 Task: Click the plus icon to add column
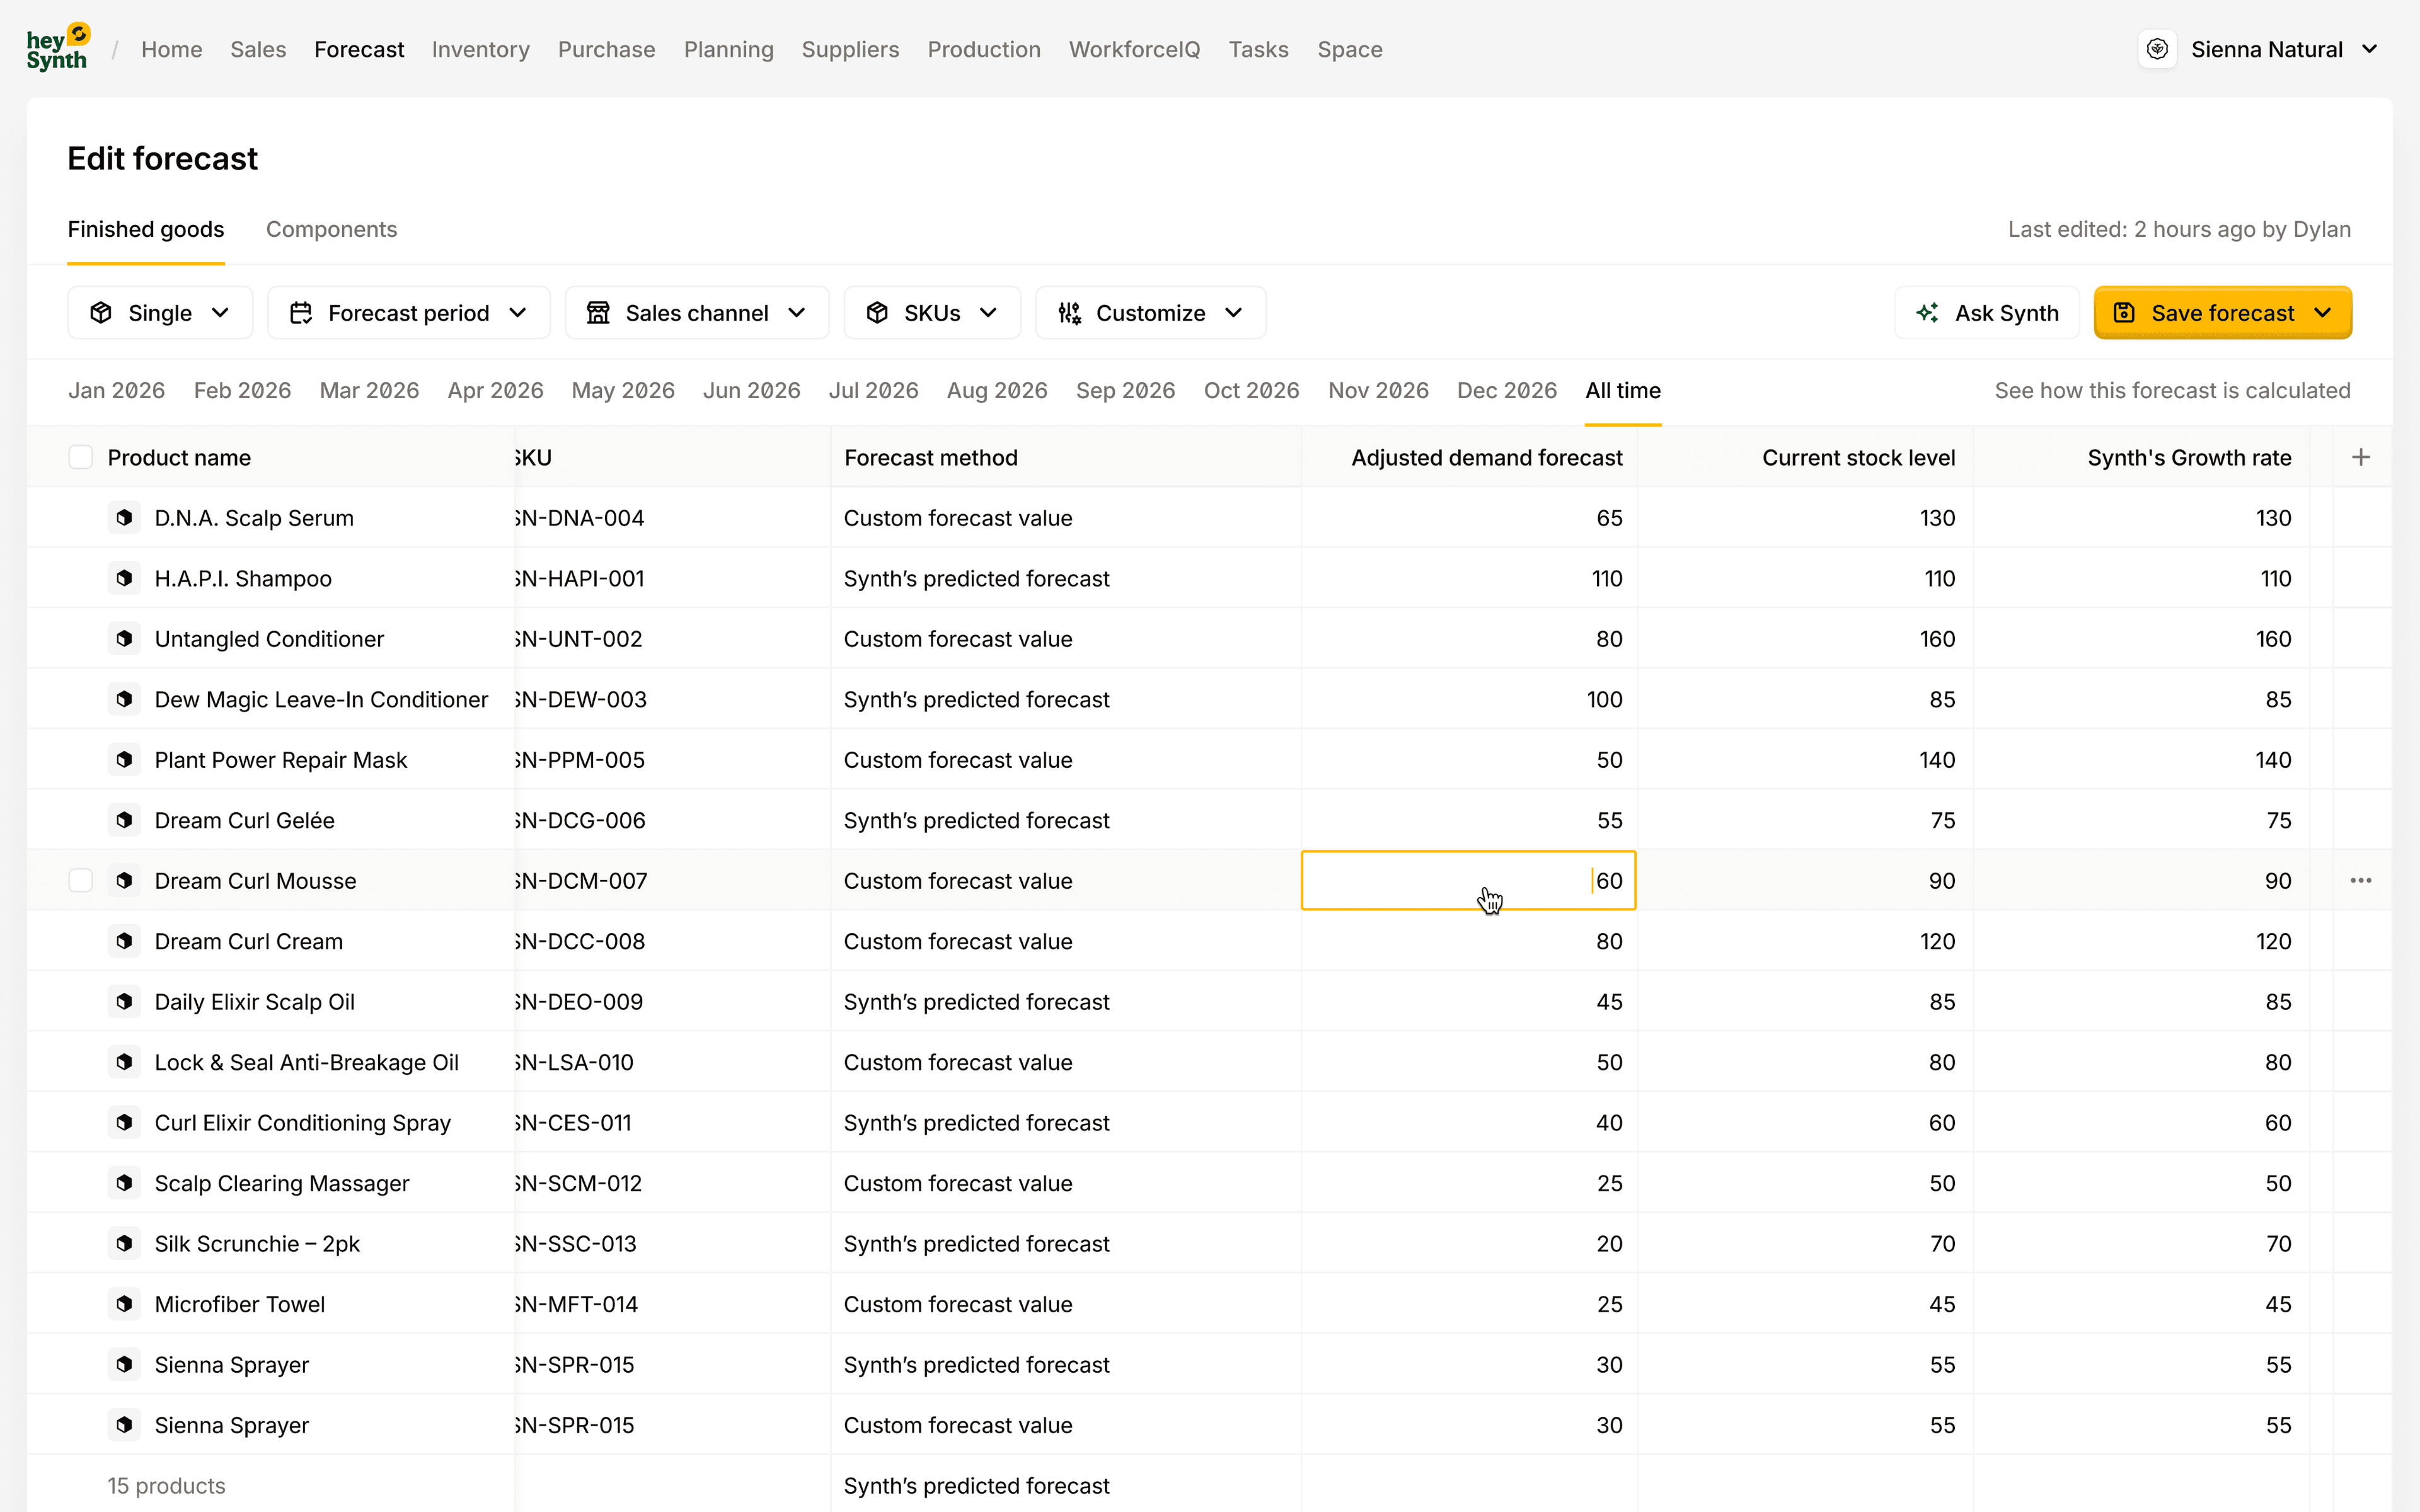pyautogui.click(x=2360, y=457)
